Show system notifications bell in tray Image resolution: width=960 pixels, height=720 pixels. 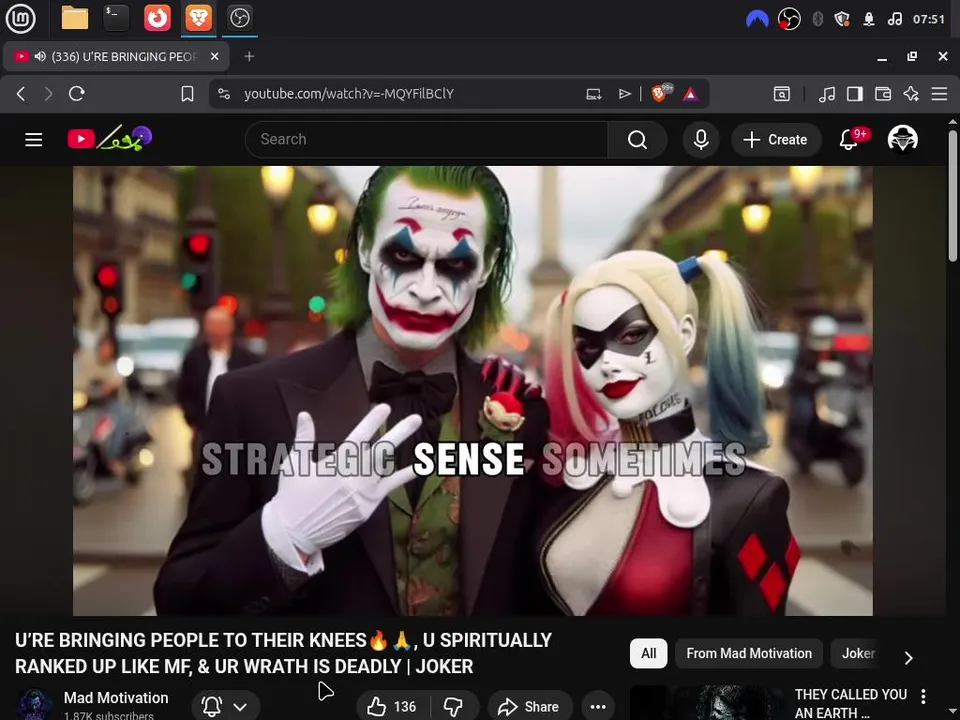(868, 20)
